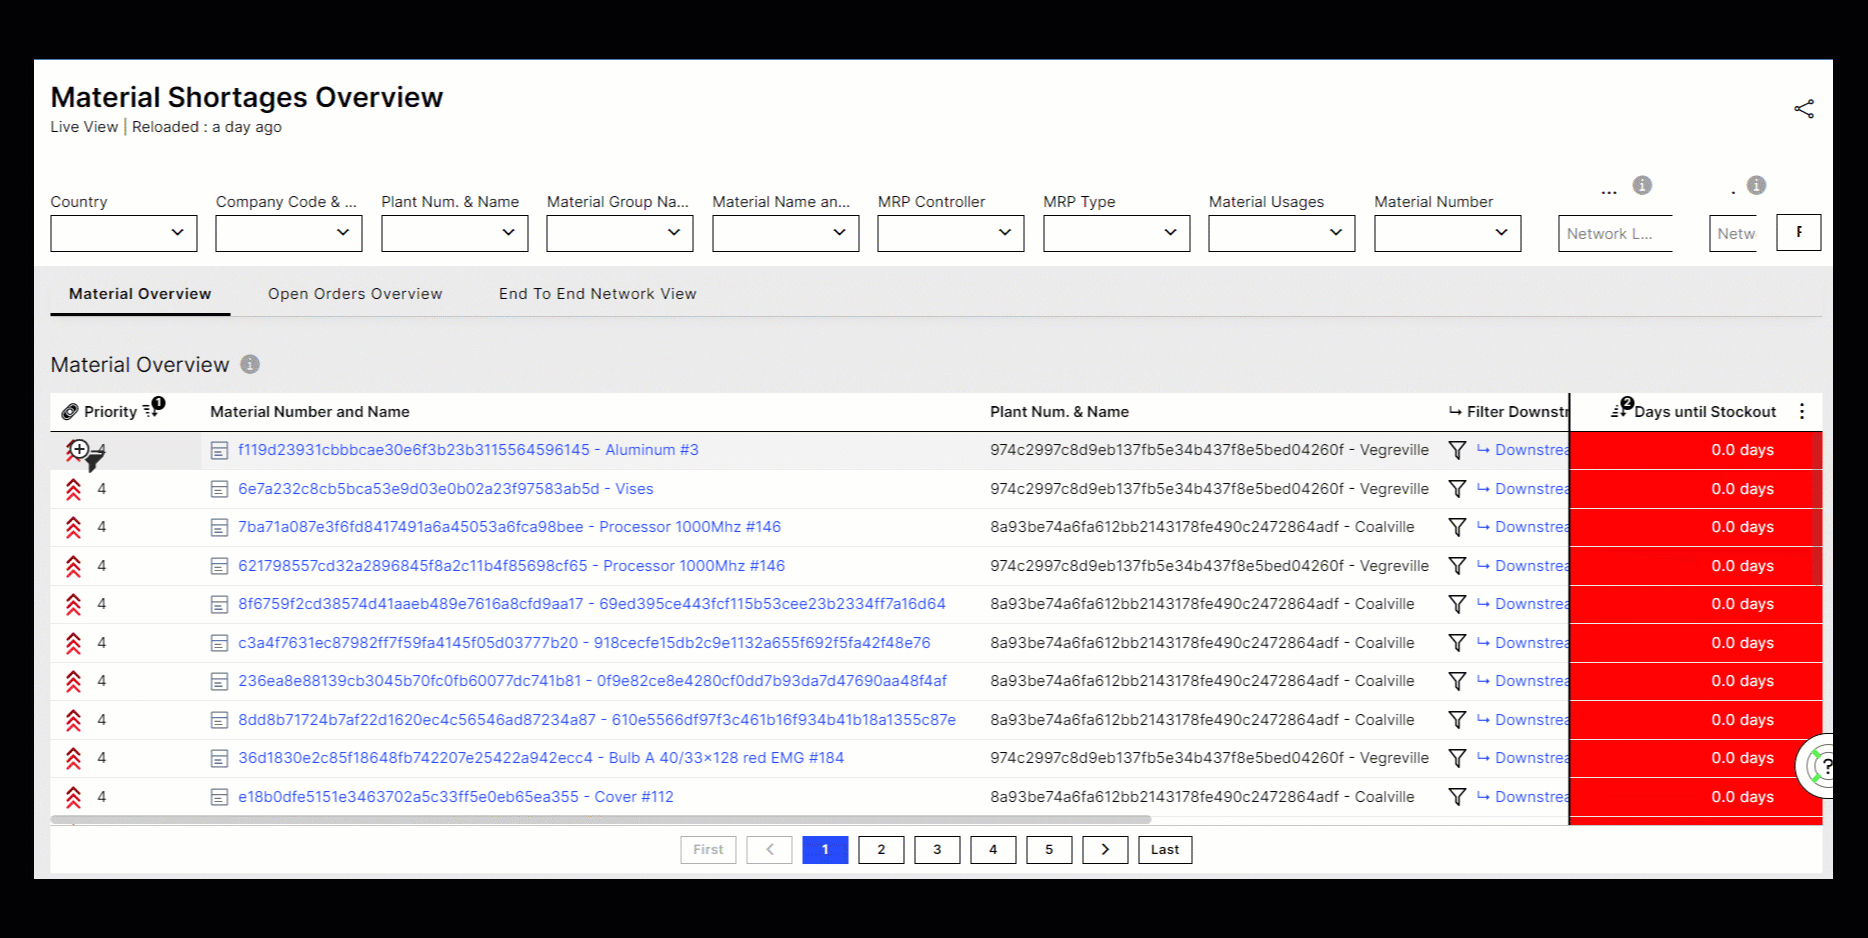Open the three-dot column options menu
Image resolution: width=1868 pixels, height=938 pixels.
pyautogui.click(x=1801, y=410)
